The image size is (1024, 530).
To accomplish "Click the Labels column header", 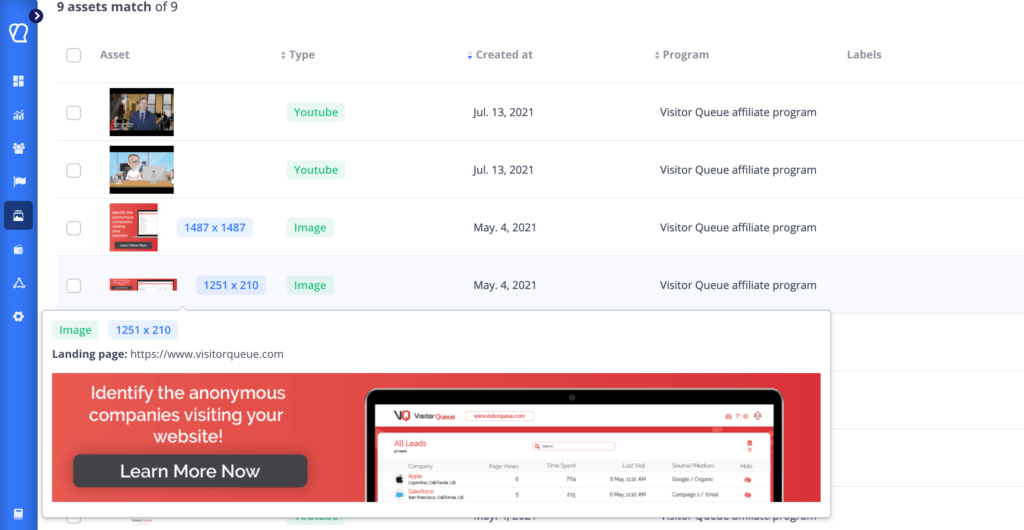I will pos(864,55).
